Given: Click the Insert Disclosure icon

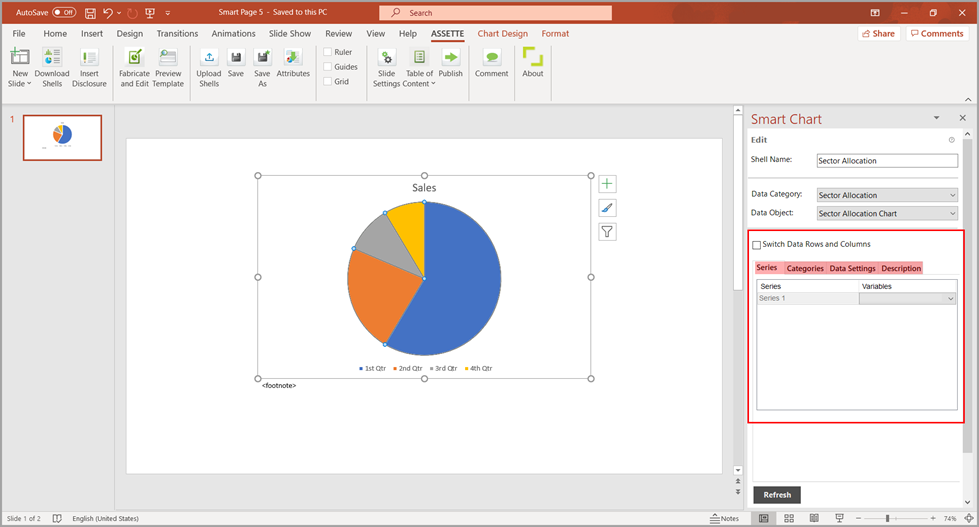Looking at the screenshot, I should 89,57.
